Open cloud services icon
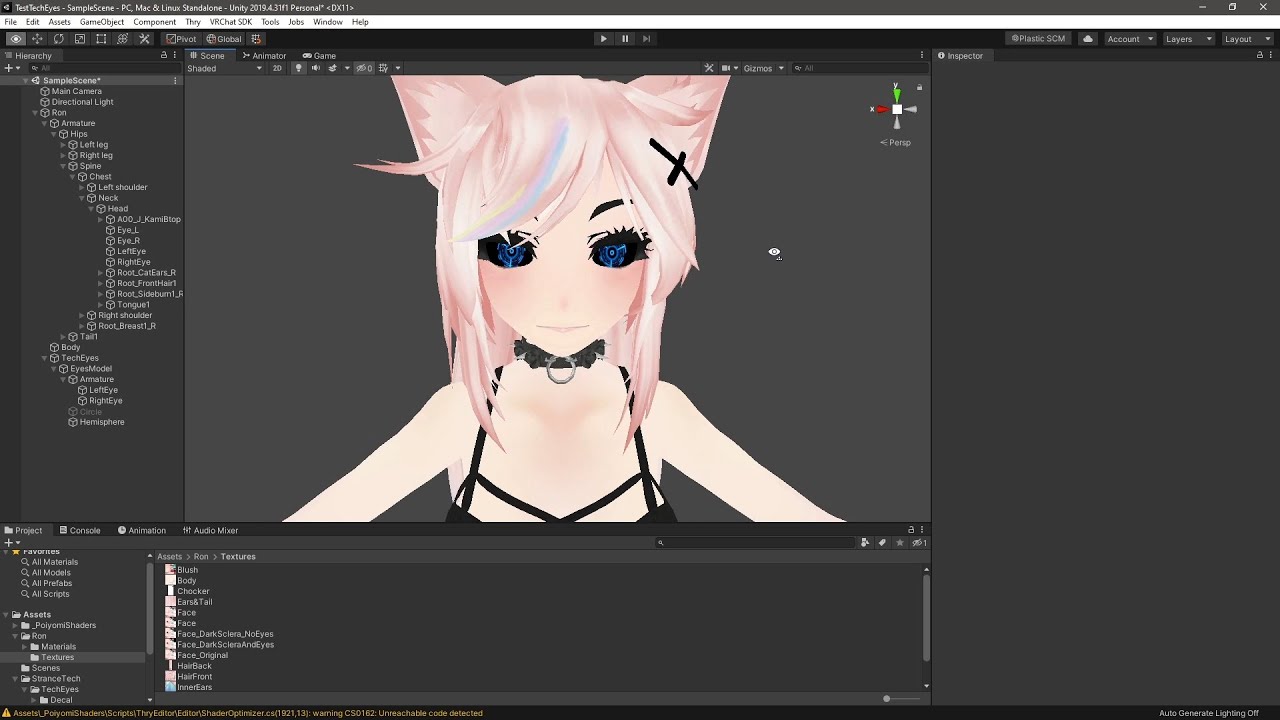Viewport: 1280px width, 720px height. tap(1088, 39)
